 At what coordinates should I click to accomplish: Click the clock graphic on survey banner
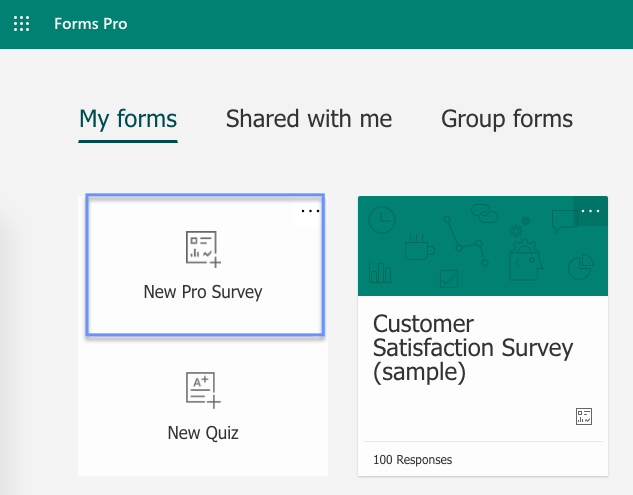point(384,220)
